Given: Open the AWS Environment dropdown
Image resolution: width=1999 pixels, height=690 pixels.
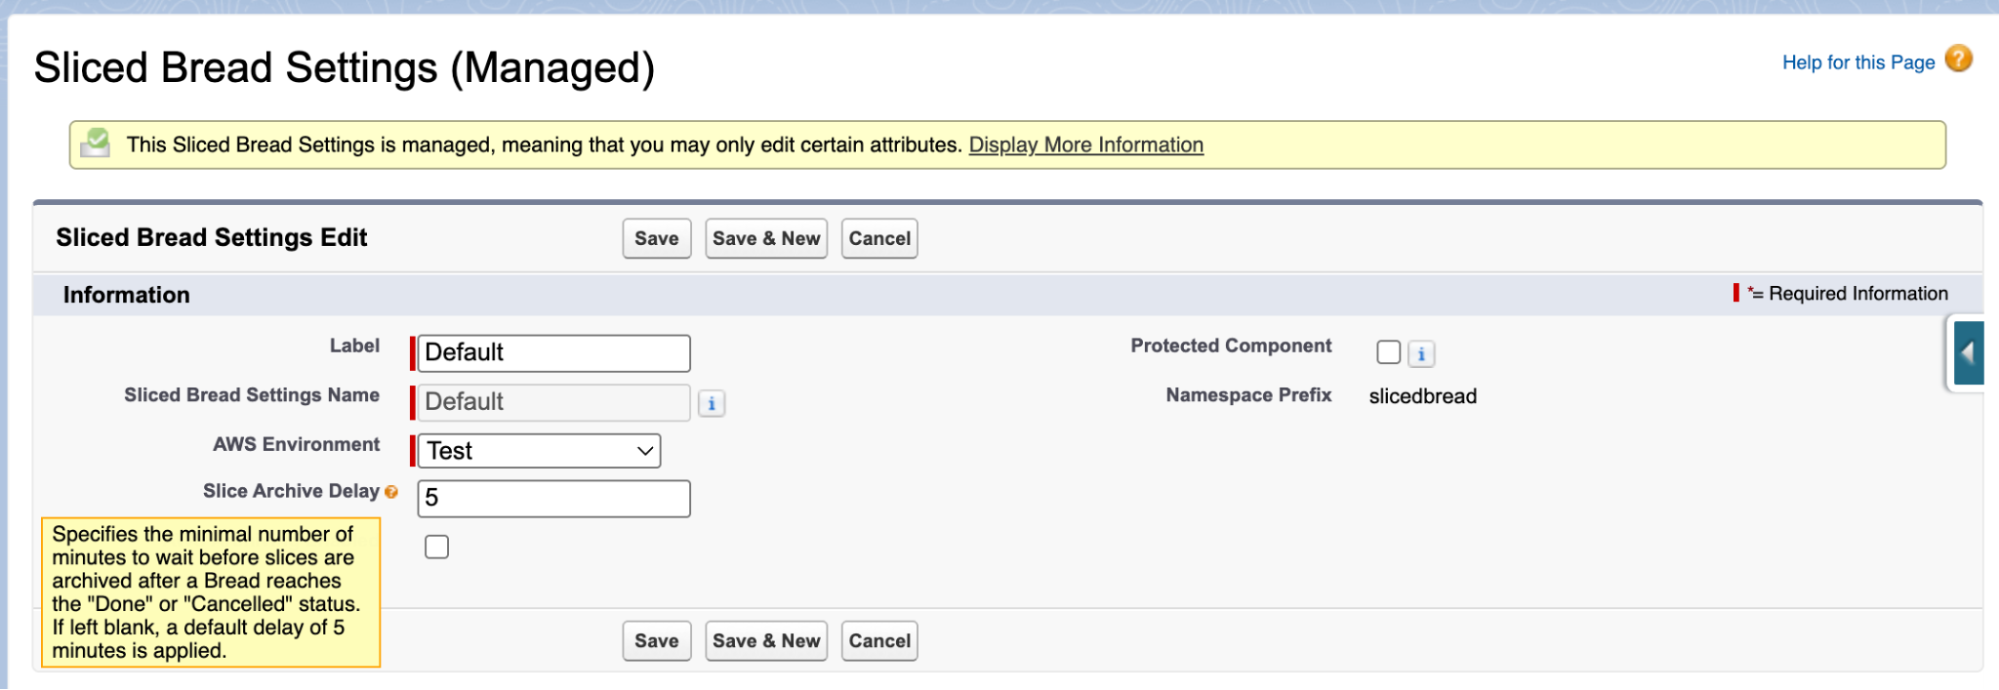Looking at the screenshot, I should click(x=539, y=451).
